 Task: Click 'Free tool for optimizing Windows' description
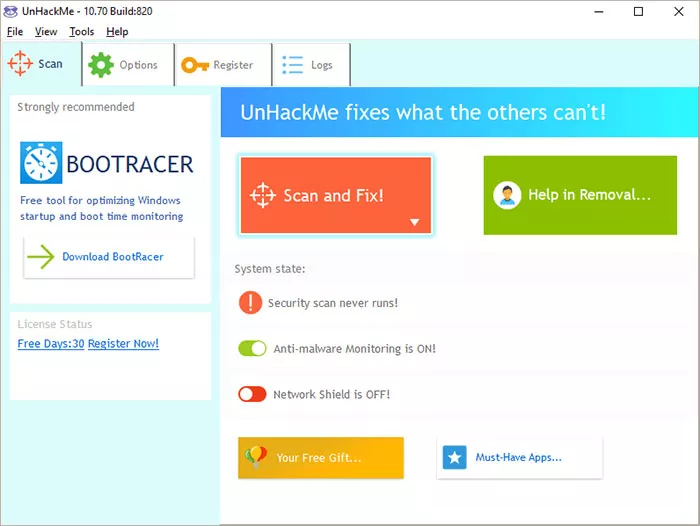click(x=100, y=200)
